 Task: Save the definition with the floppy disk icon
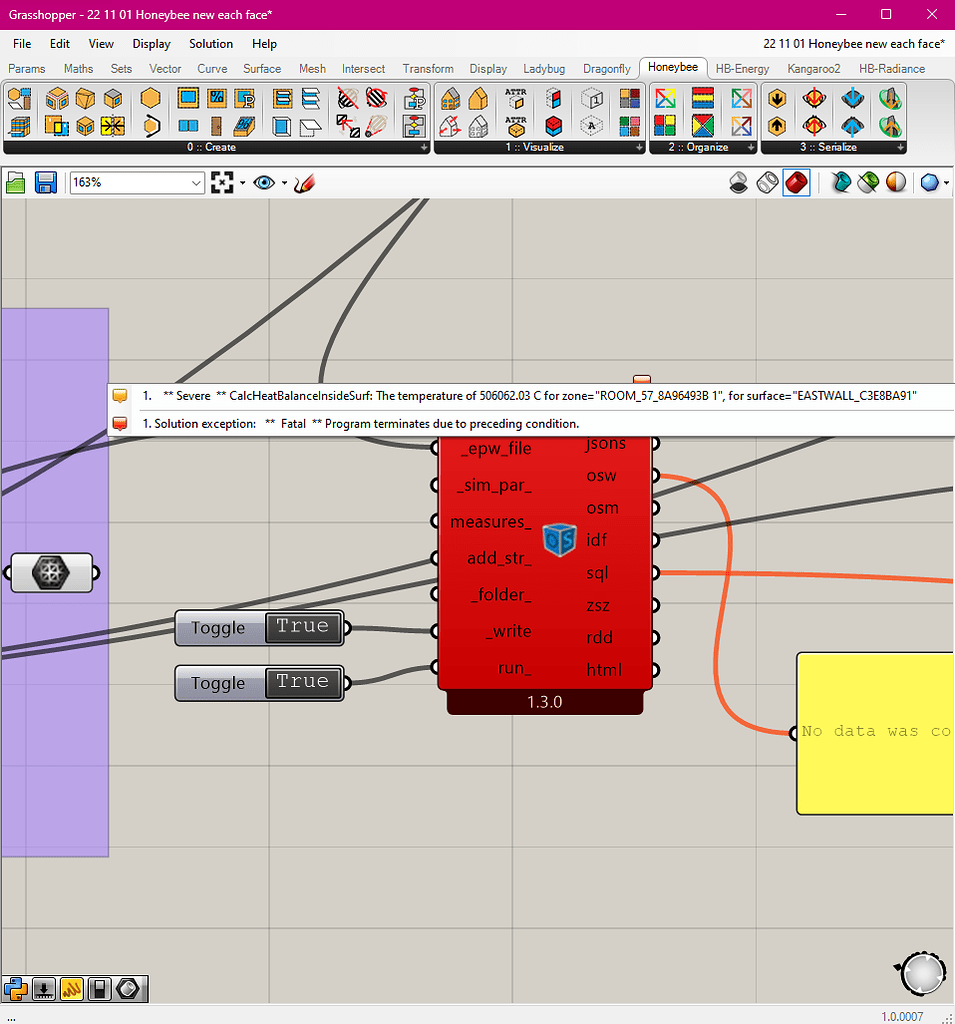point(45,182)
